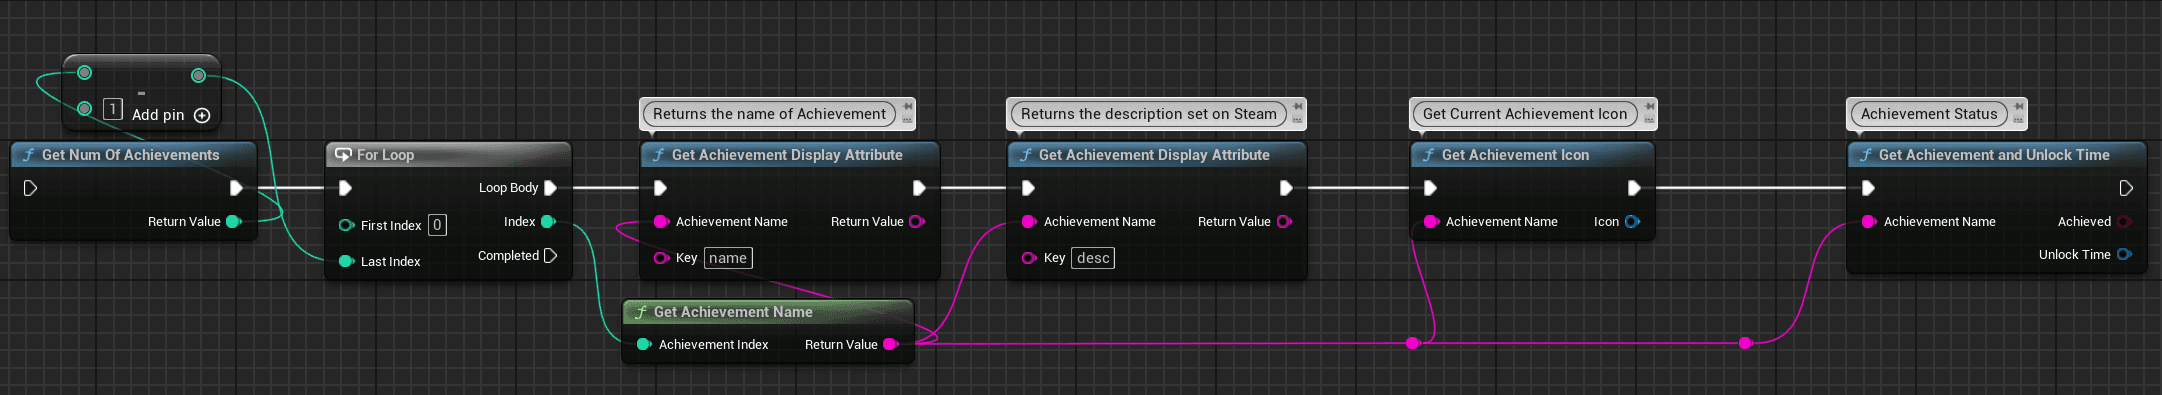Click Index output pin on For Loop
2162x395 pixels.
[548, 222]
